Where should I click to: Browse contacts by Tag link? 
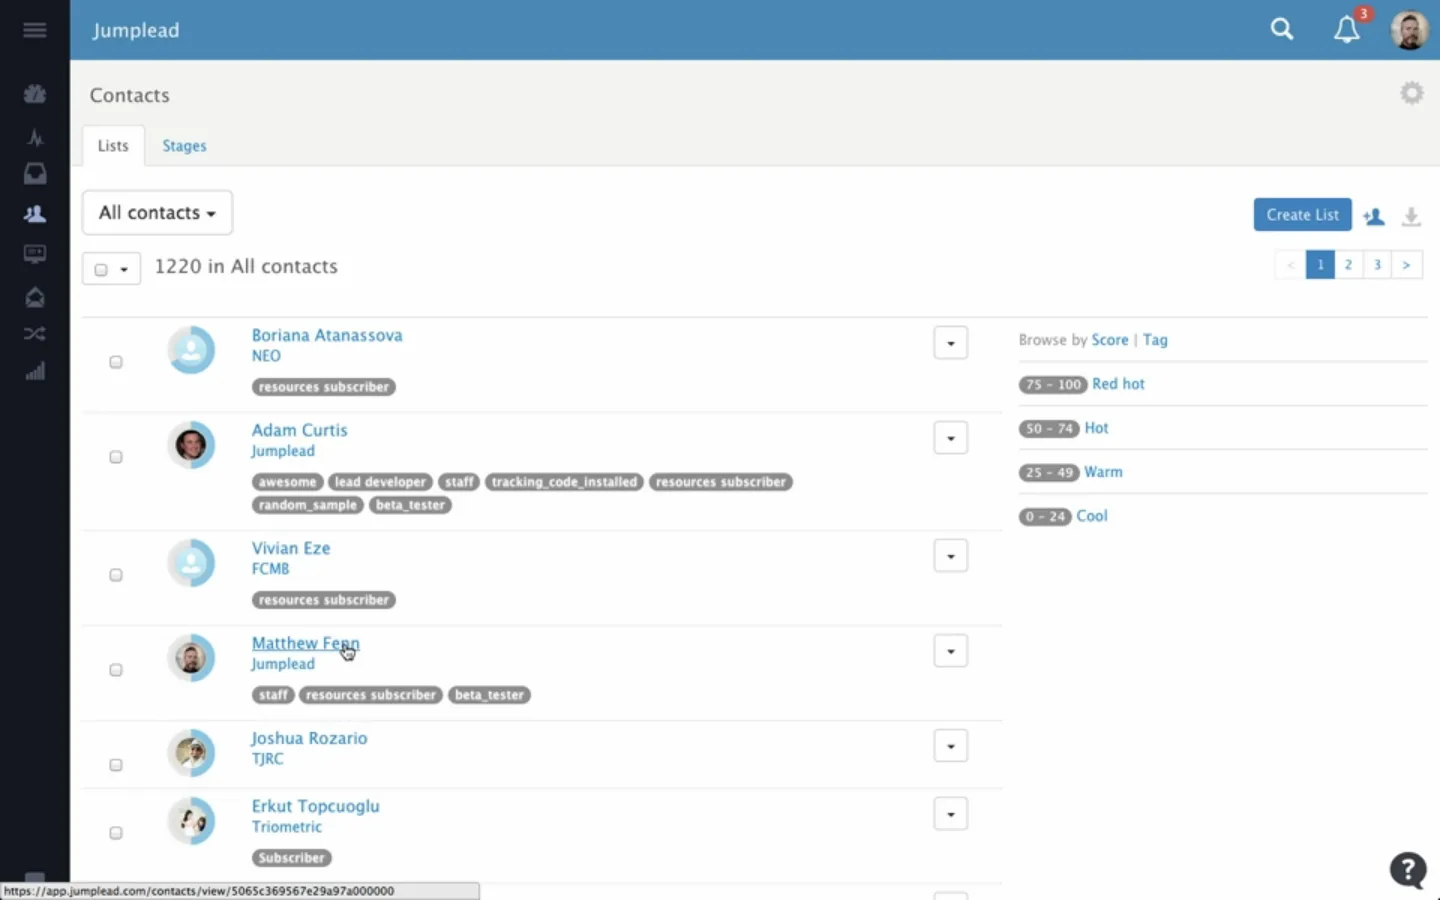pyautogui.click(x=1155, y=340)
